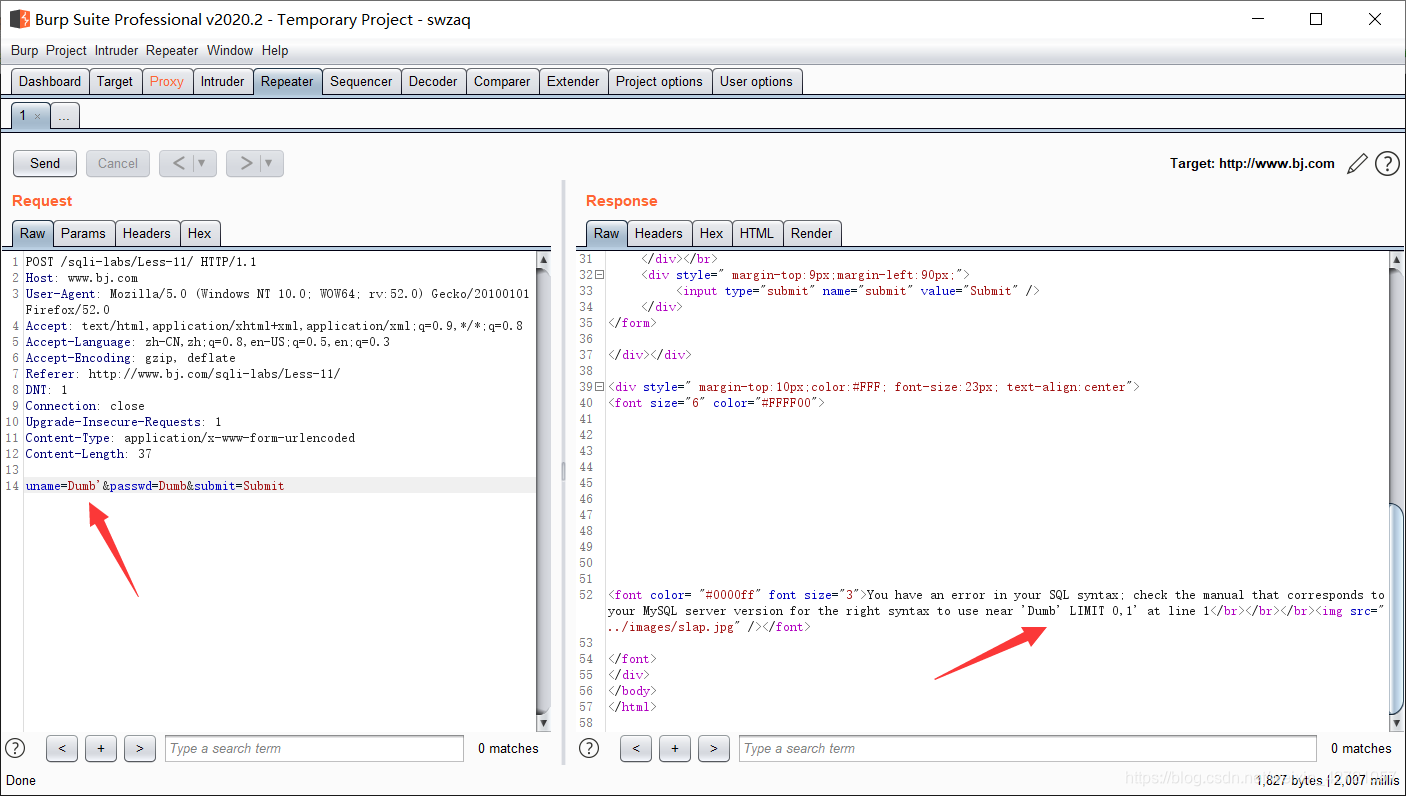
Task: Go forward to next request in history
Action: [x=245, y=163]
